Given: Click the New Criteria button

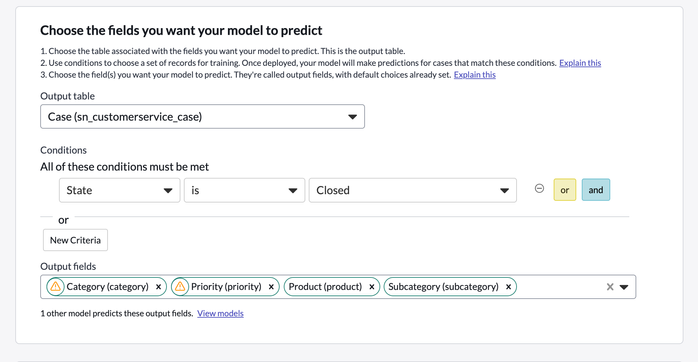Looking at the screenshot, I should pos(75,240).
